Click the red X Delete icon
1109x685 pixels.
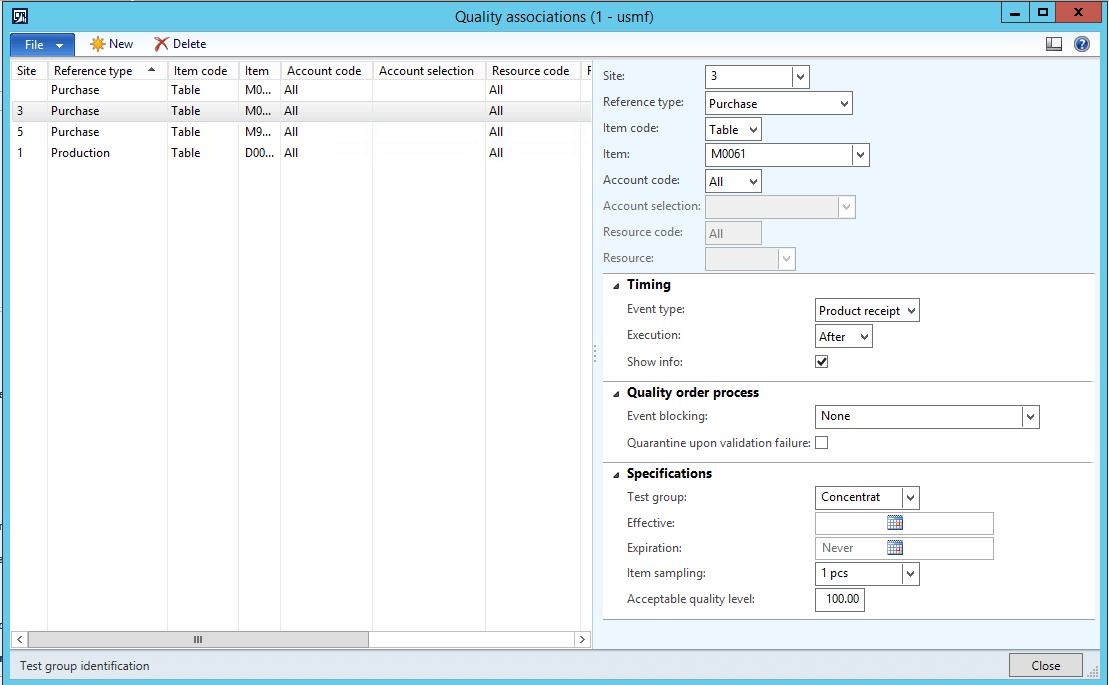pyautogui.click(x=179, y=44)
